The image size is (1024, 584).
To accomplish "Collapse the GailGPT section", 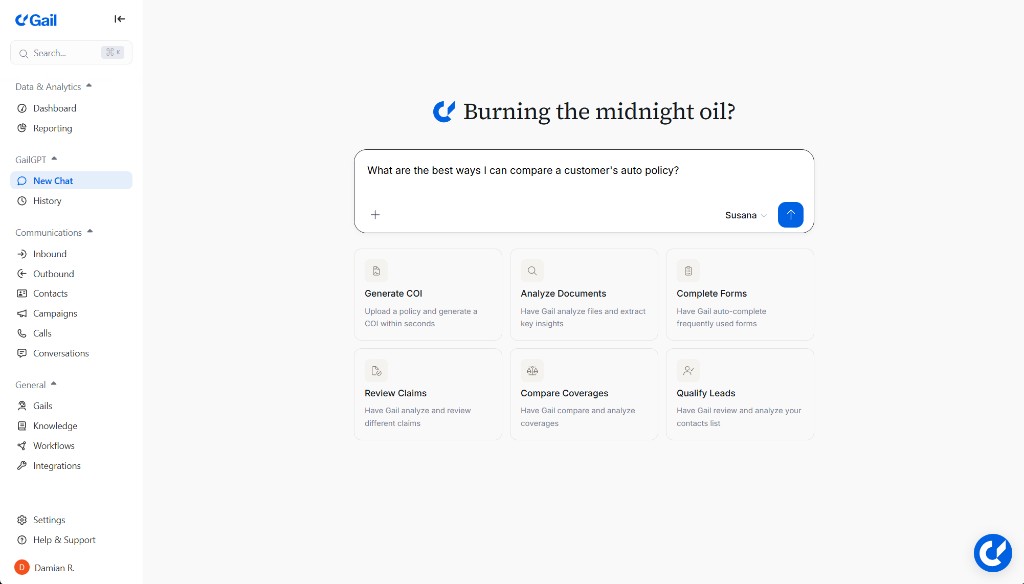I will (x=54, y=158).
